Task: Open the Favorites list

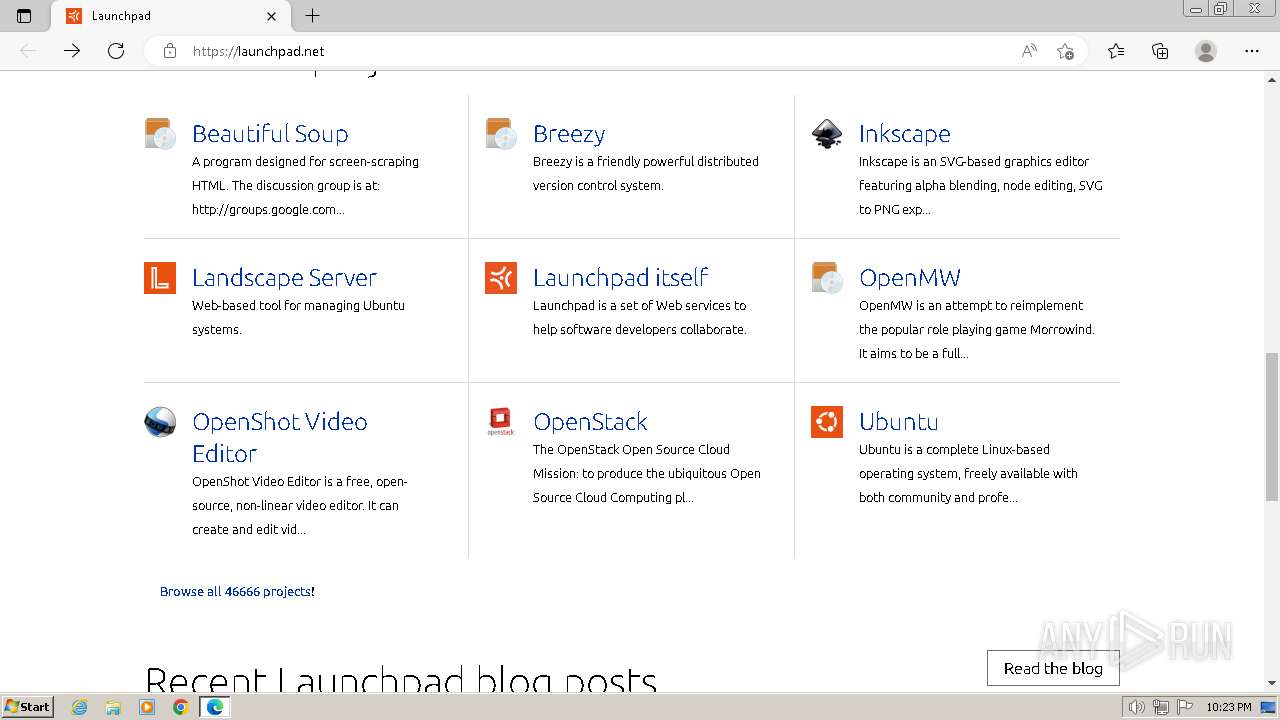Action: [1116, 51]
